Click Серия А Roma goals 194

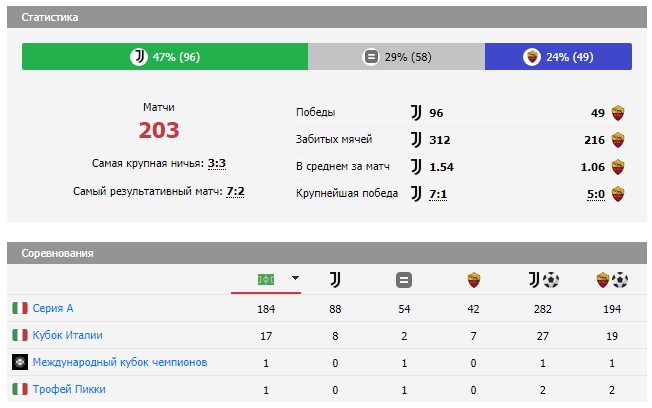[x=612, y=309]
